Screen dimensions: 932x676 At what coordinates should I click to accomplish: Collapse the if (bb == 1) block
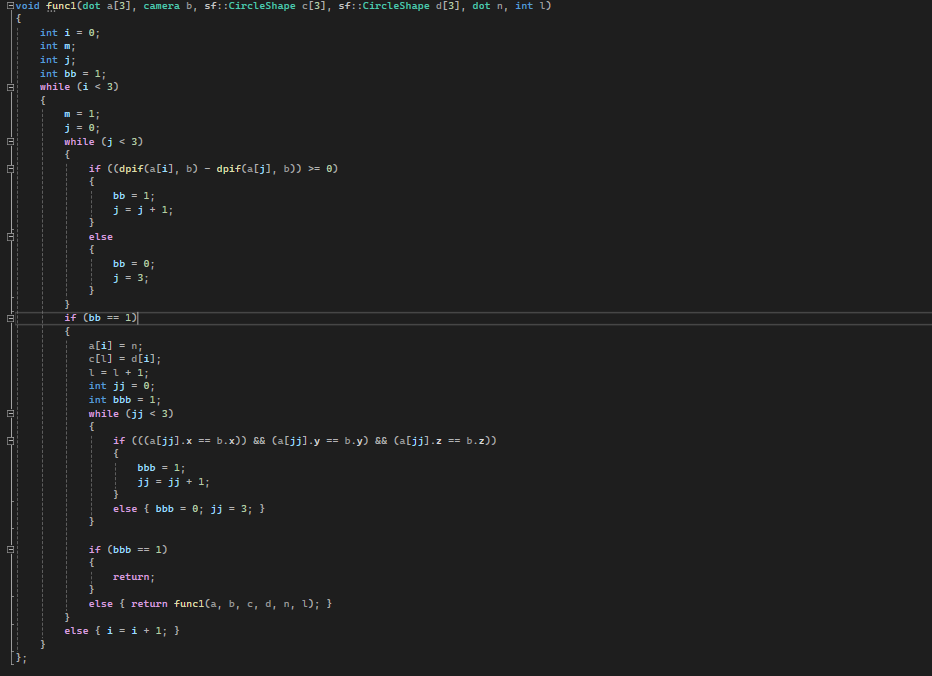(10, 318)
